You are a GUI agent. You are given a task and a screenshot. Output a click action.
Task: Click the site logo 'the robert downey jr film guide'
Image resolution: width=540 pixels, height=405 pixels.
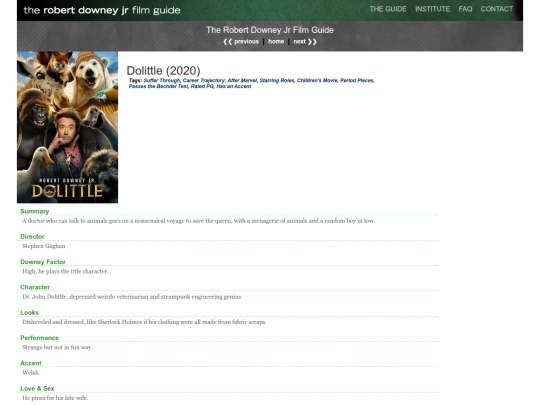click(102, 10)
